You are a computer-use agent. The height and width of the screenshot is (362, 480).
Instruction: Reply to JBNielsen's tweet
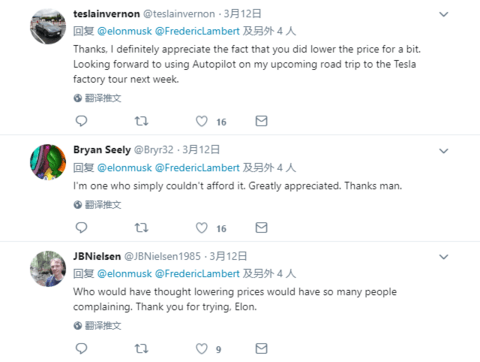tap(81, 348)
